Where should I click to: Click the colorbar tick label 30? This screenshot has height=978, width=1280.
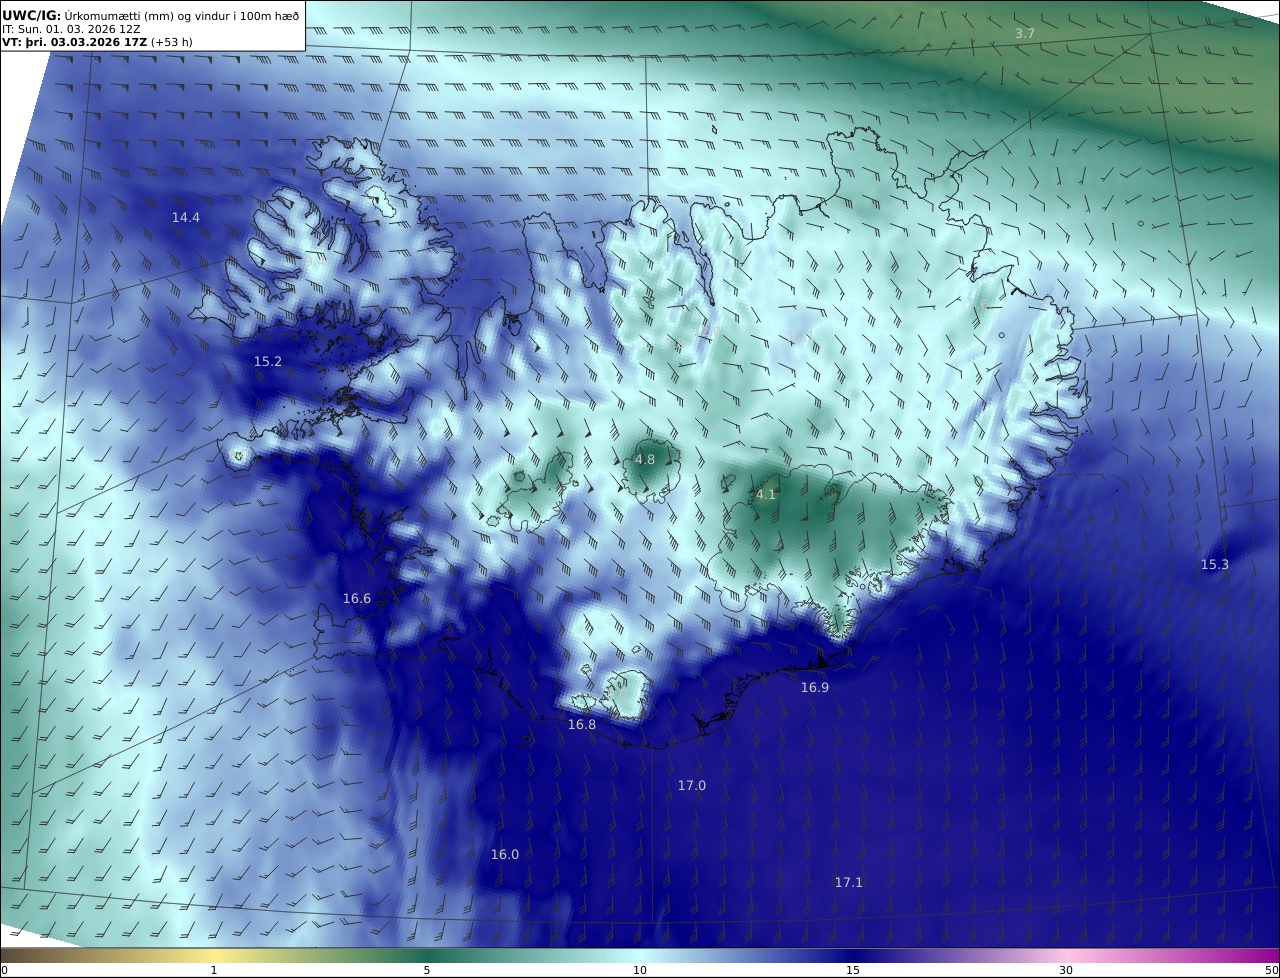tap(1066, 971)
